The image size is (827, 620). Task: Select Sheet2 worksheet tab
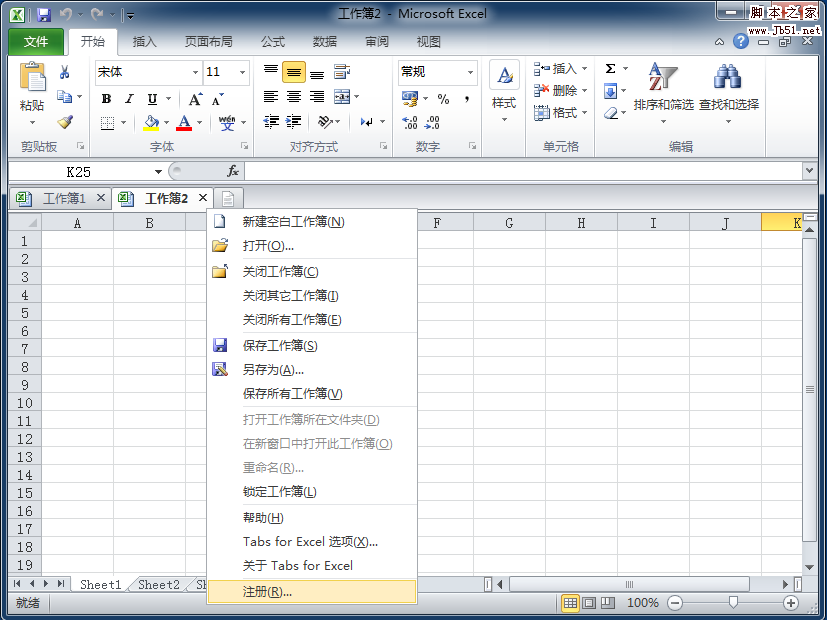tap(159, 584)
